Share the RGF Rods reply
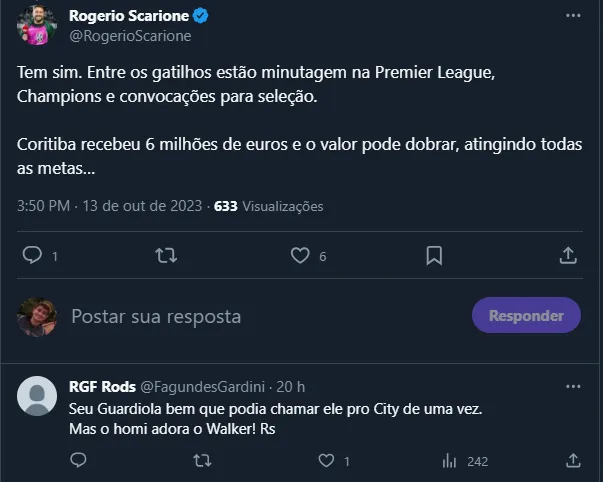The image size is (603, 482). pyautogui.click(x=573, y=461)
